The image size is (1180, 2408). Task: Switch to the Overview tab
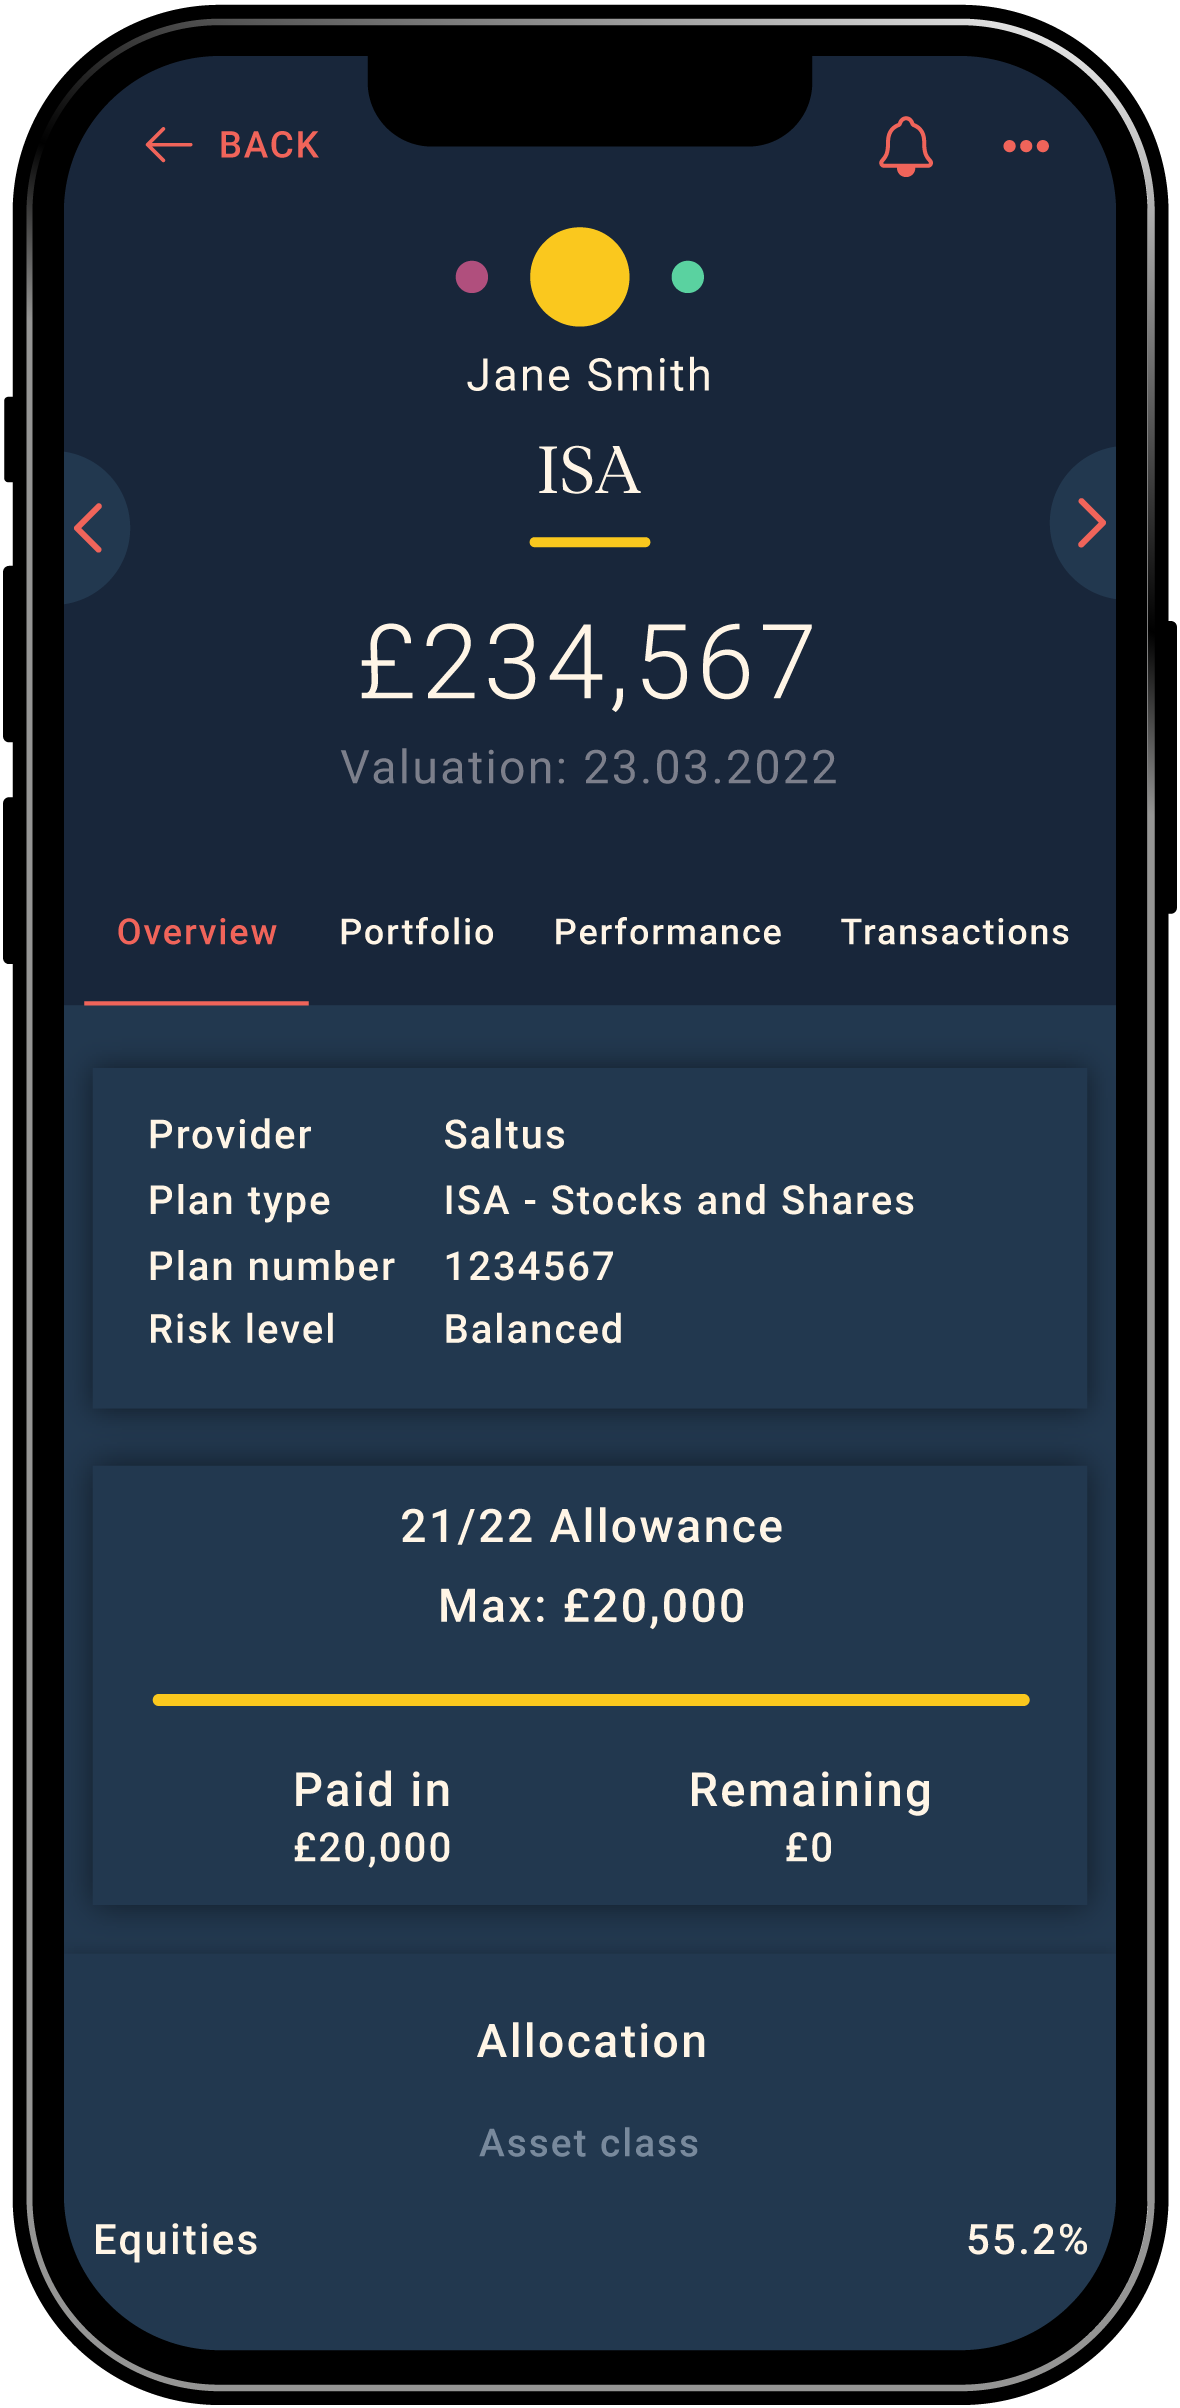coord(197,932)
